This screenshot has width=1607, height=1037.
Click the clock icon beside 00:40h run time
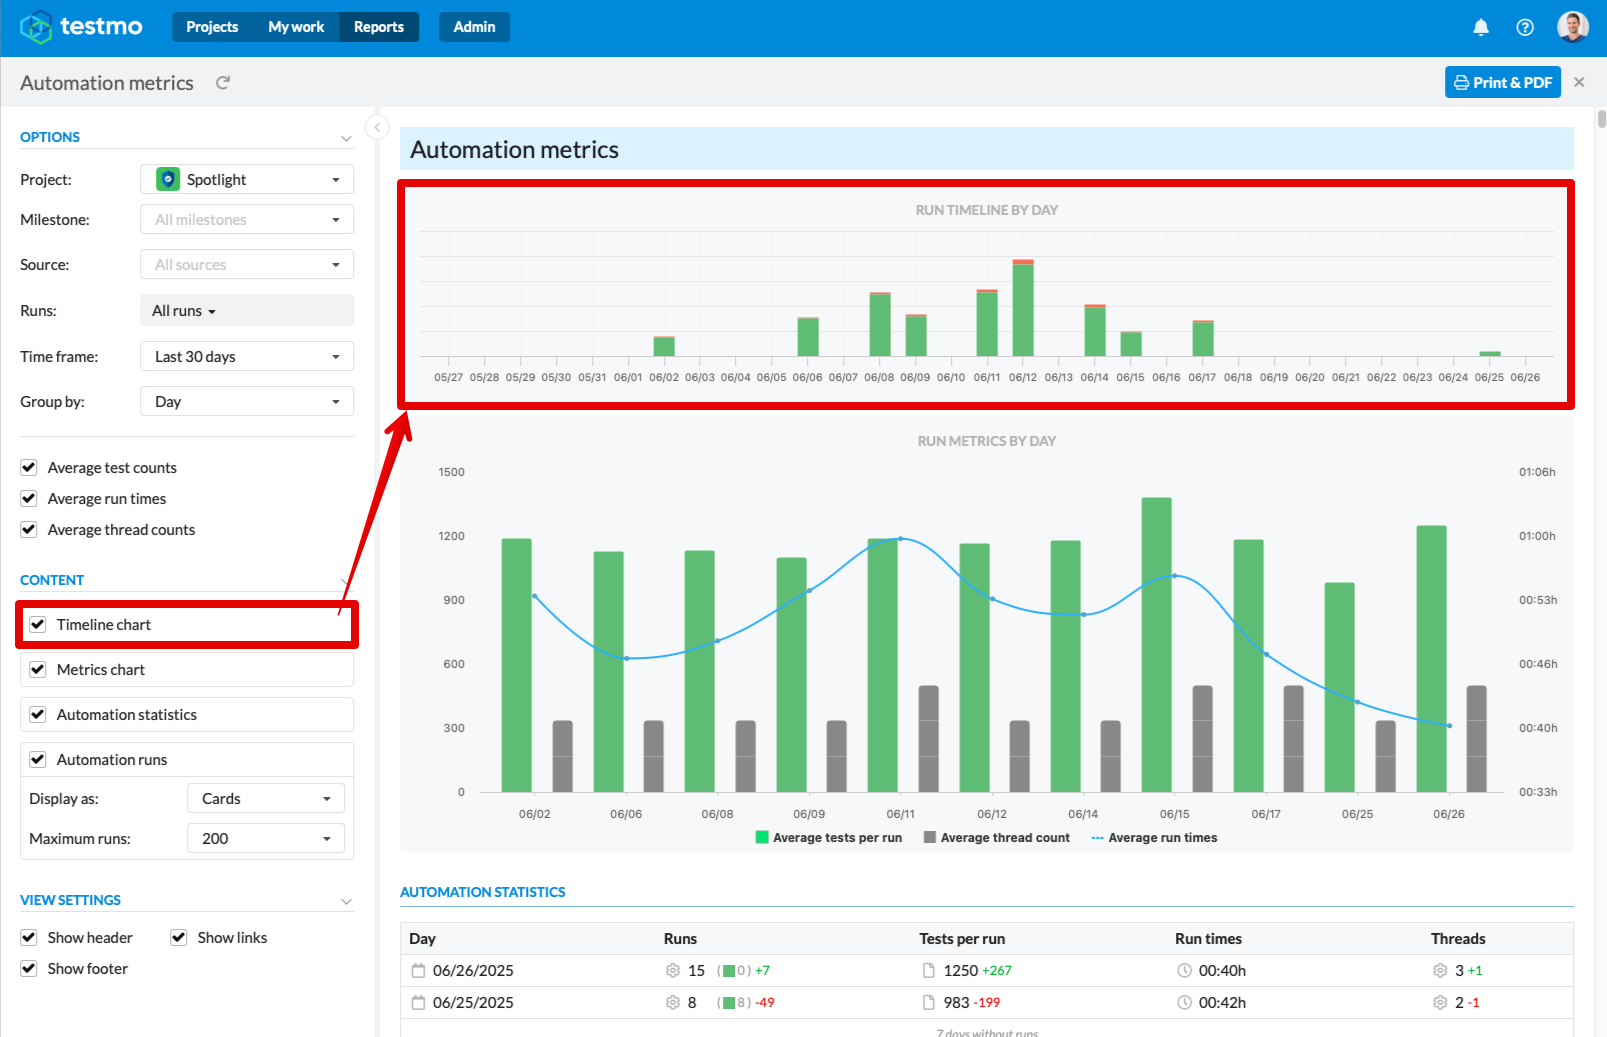pyautogui.click(x=1181, y=970)
